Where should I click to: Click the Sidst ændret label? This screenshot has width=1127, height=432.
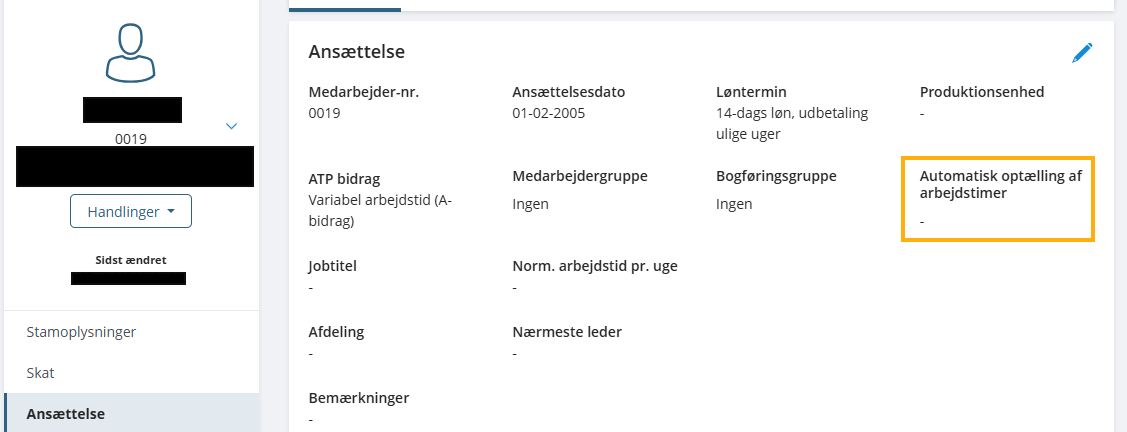pyautogui.click(x=130, y=260)
